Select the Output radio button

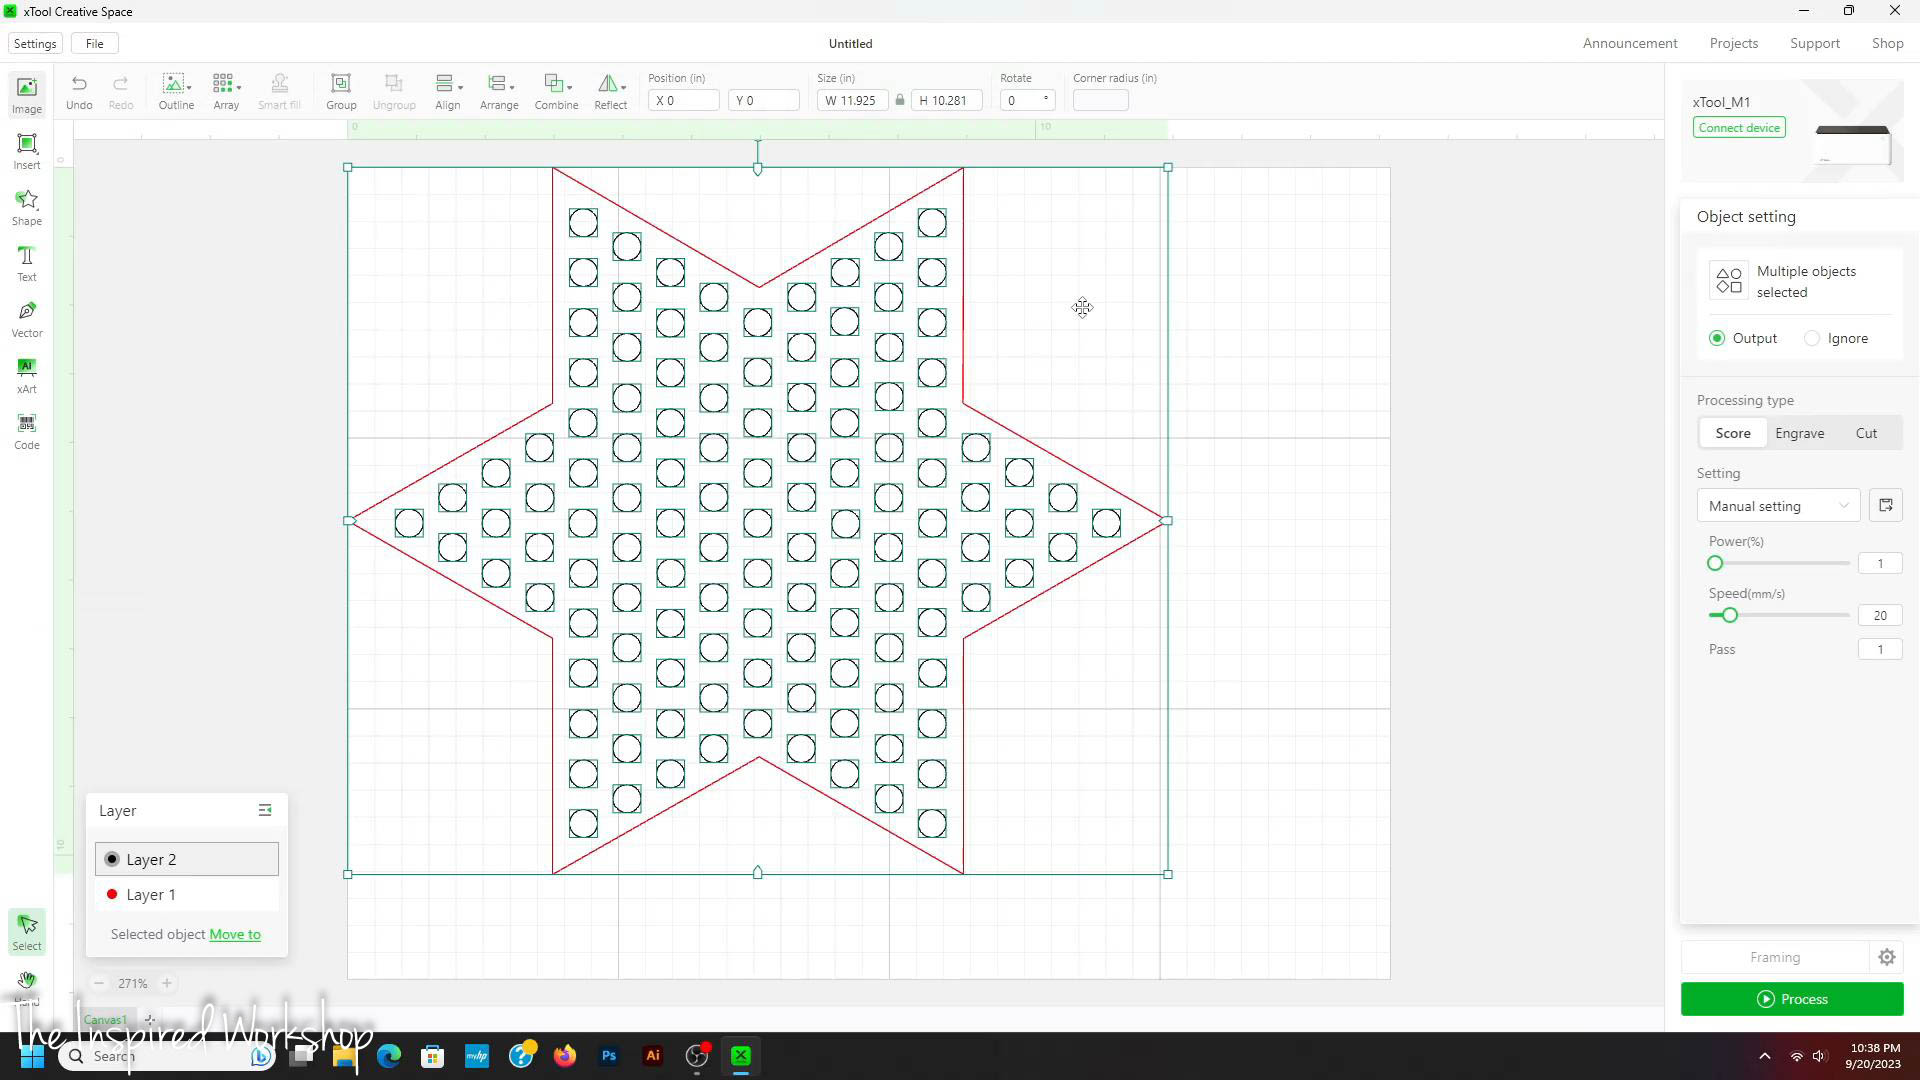pyautogui.click(x=1717, y=338)
